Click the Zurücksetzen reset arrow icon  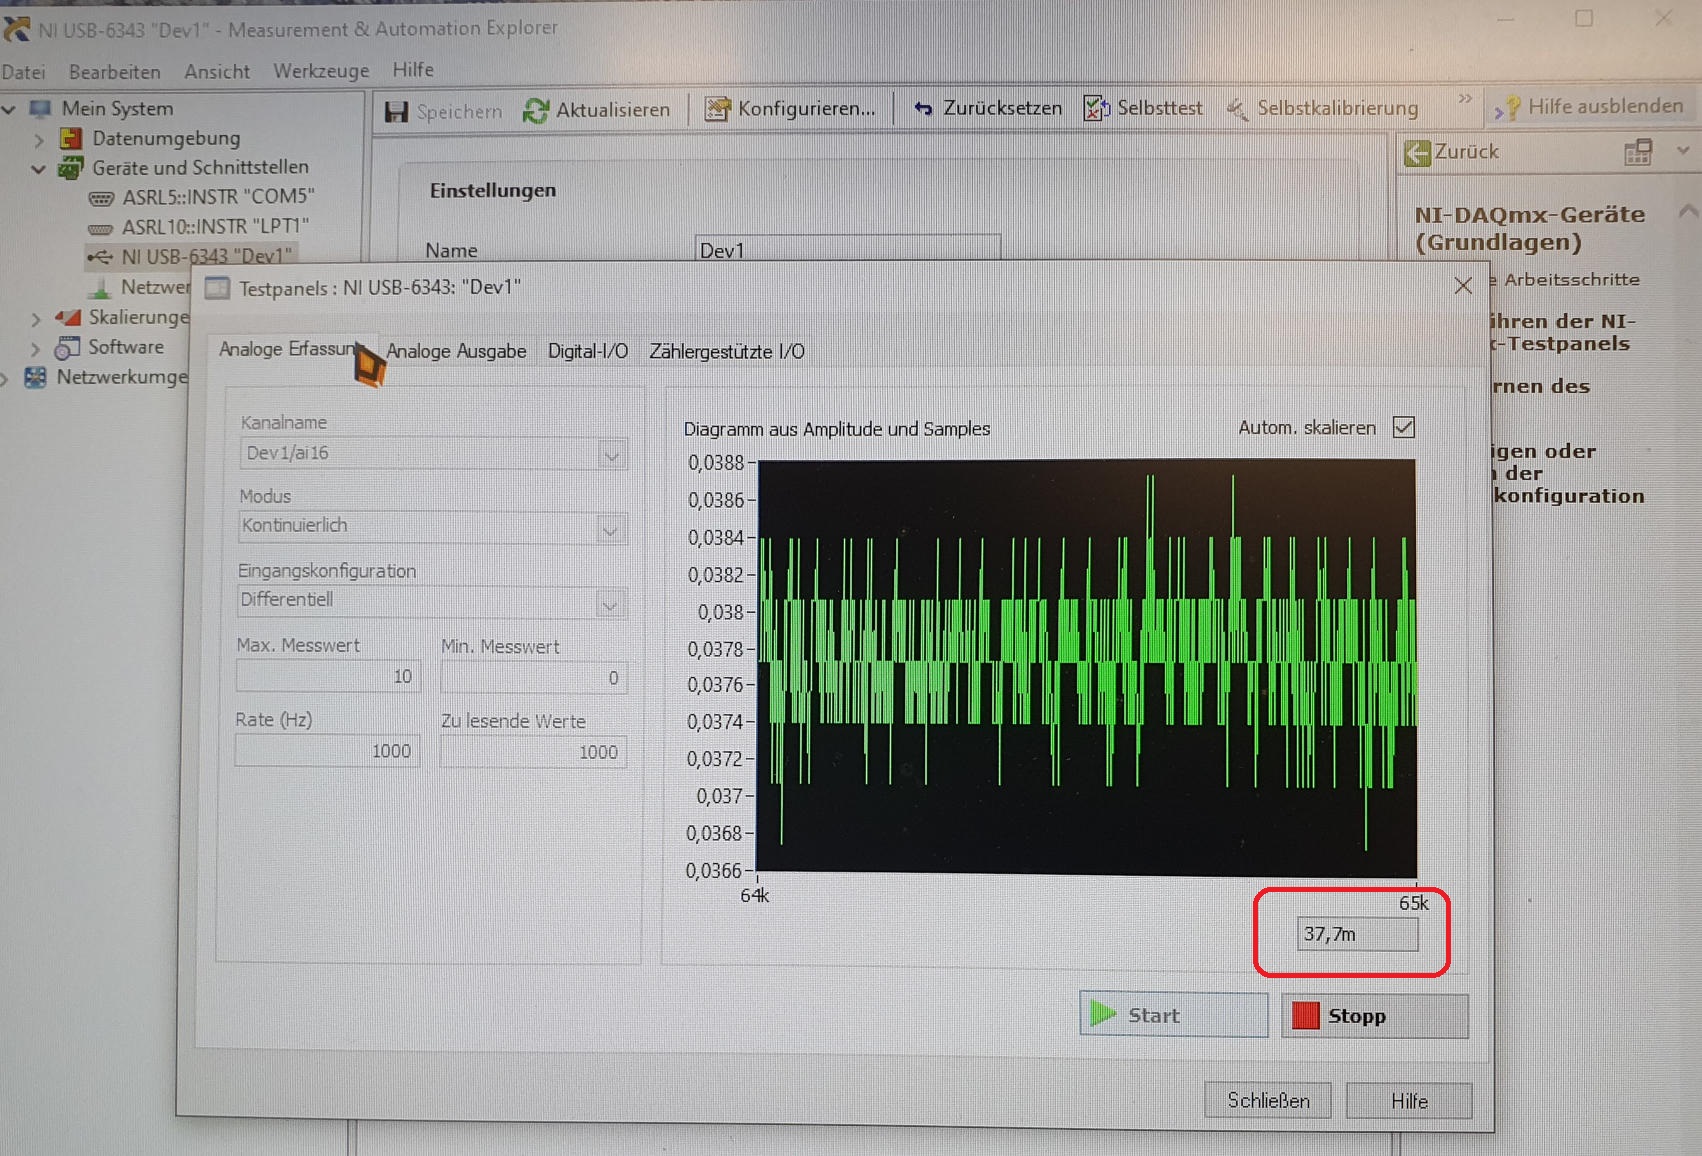point(923,109)
